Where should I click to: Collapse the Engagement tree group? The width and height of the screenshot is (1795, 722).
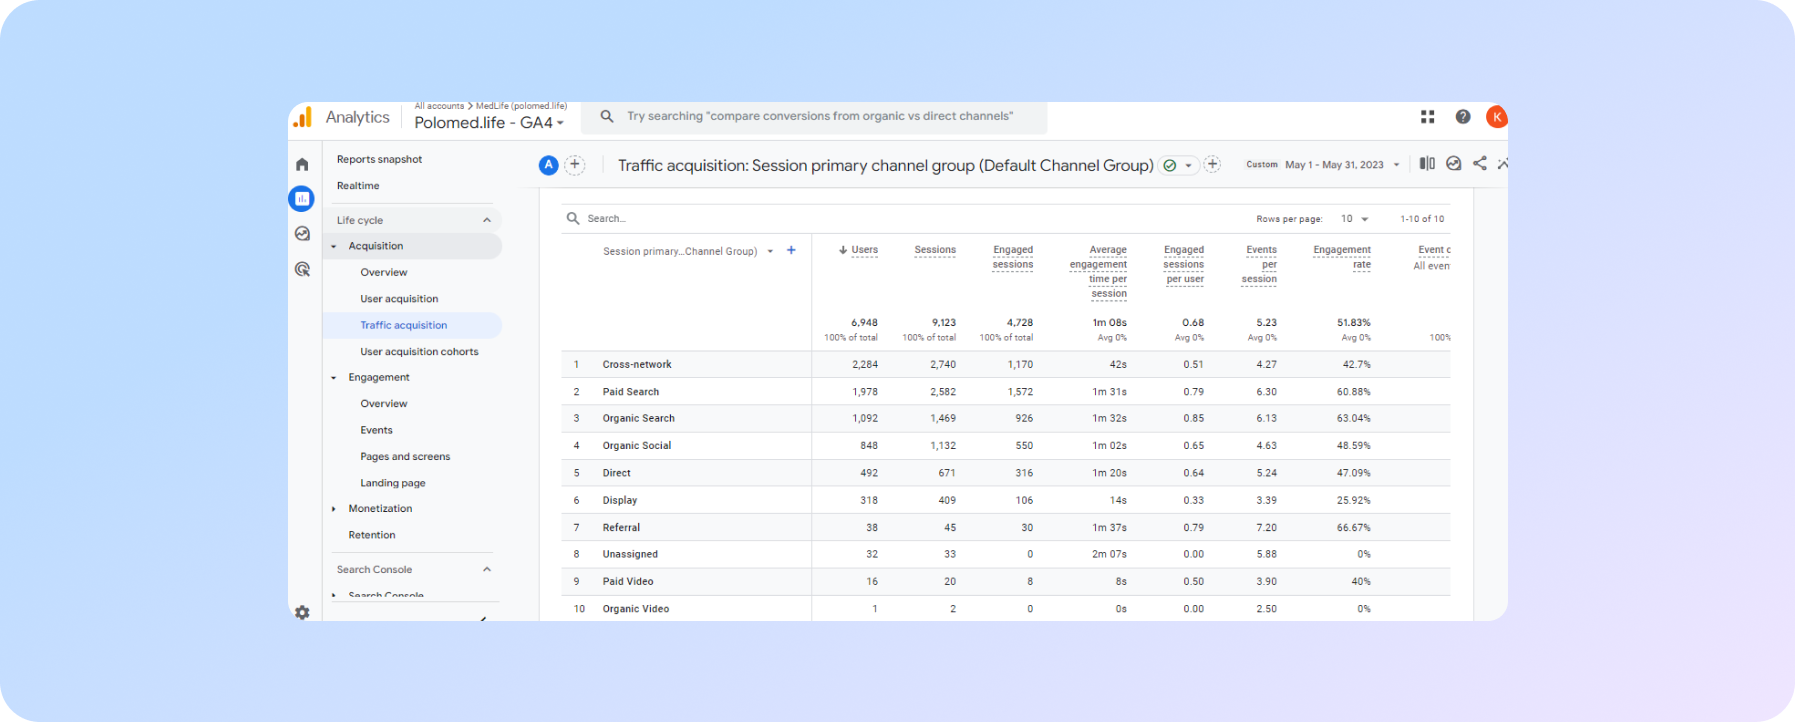tap(334, 378)
